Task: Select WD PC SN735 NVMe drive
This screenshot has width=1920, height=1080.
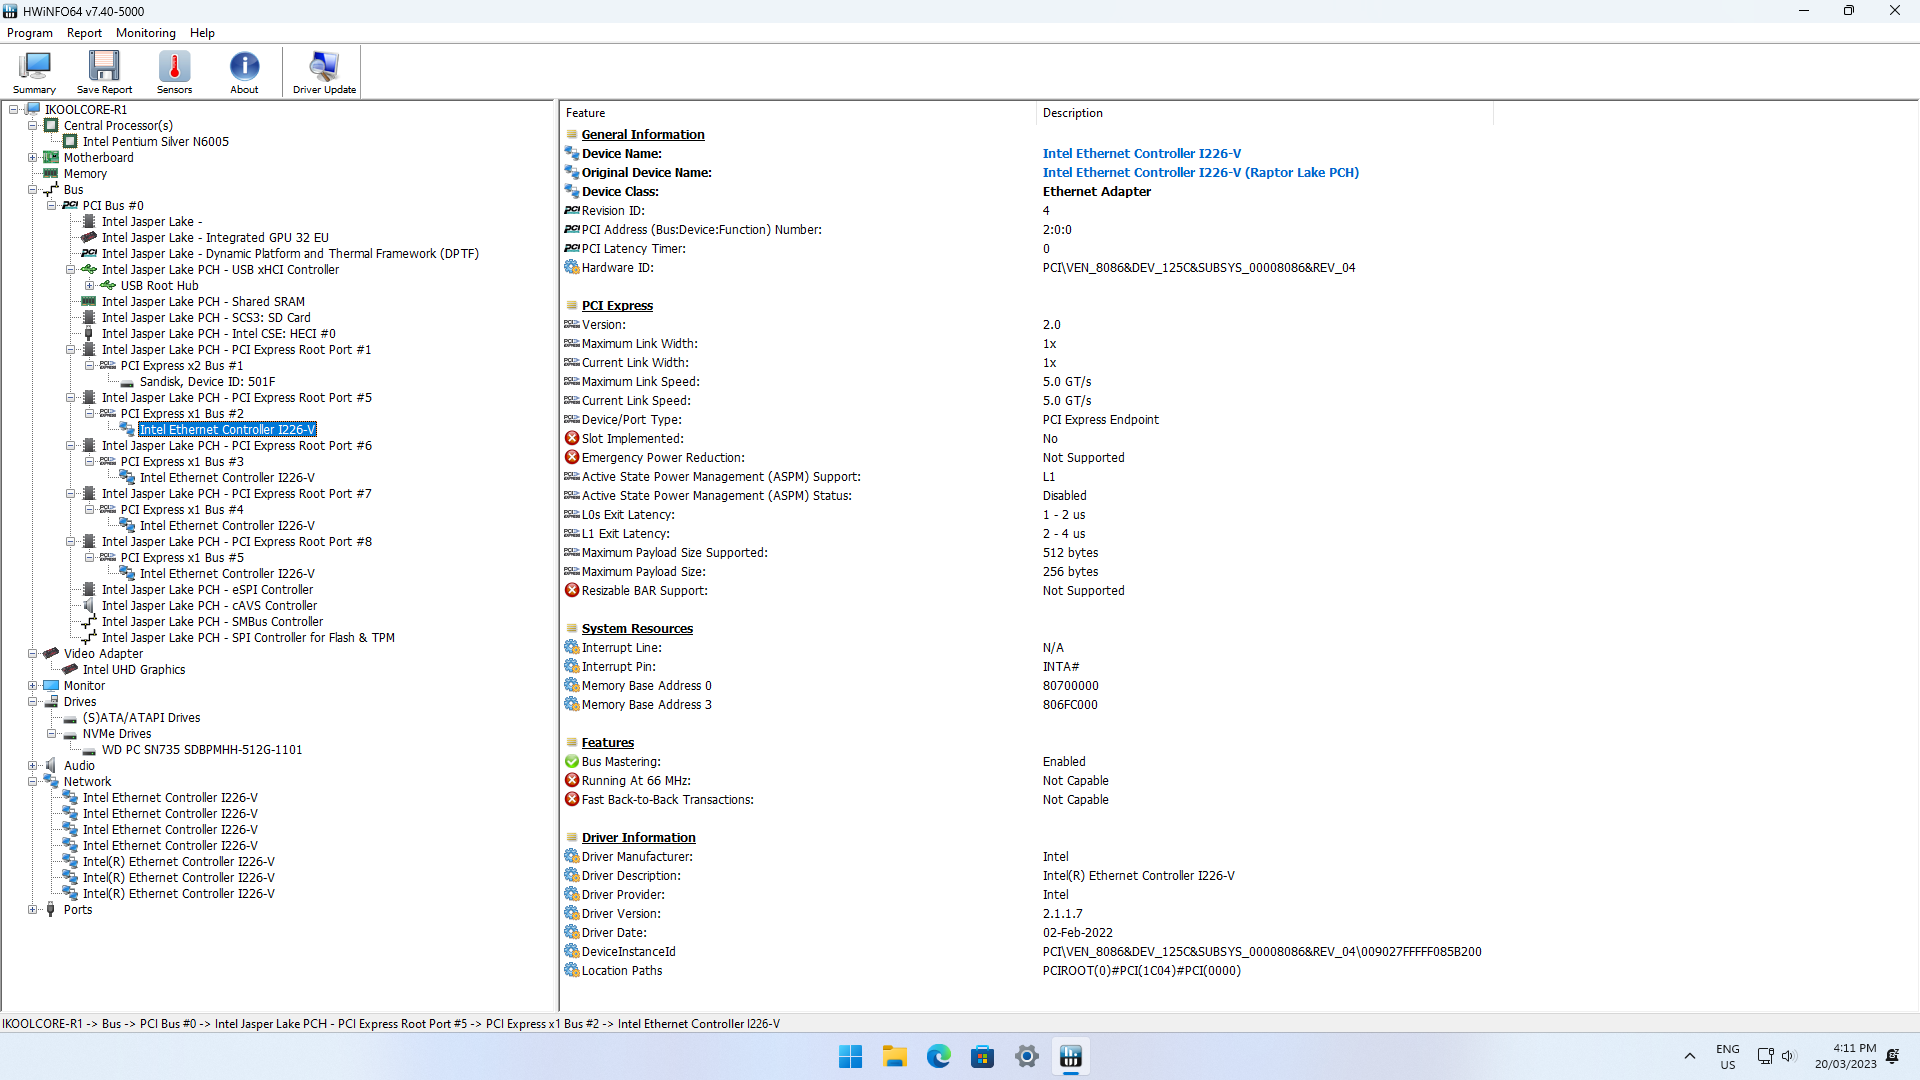Action: 201,750
